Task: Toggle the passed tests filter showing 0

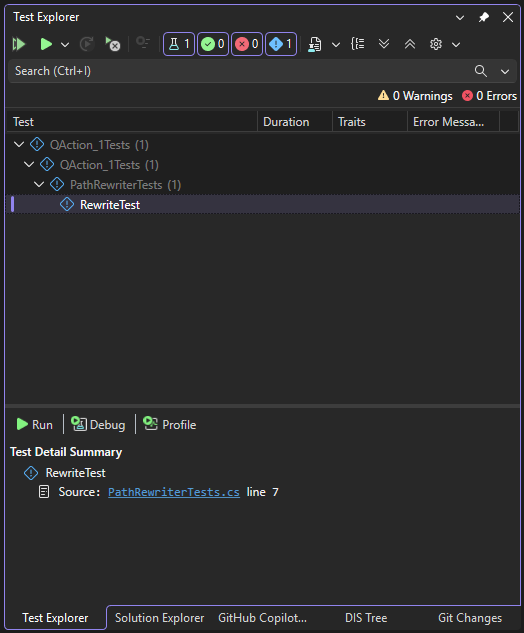Action: point(213,44)
